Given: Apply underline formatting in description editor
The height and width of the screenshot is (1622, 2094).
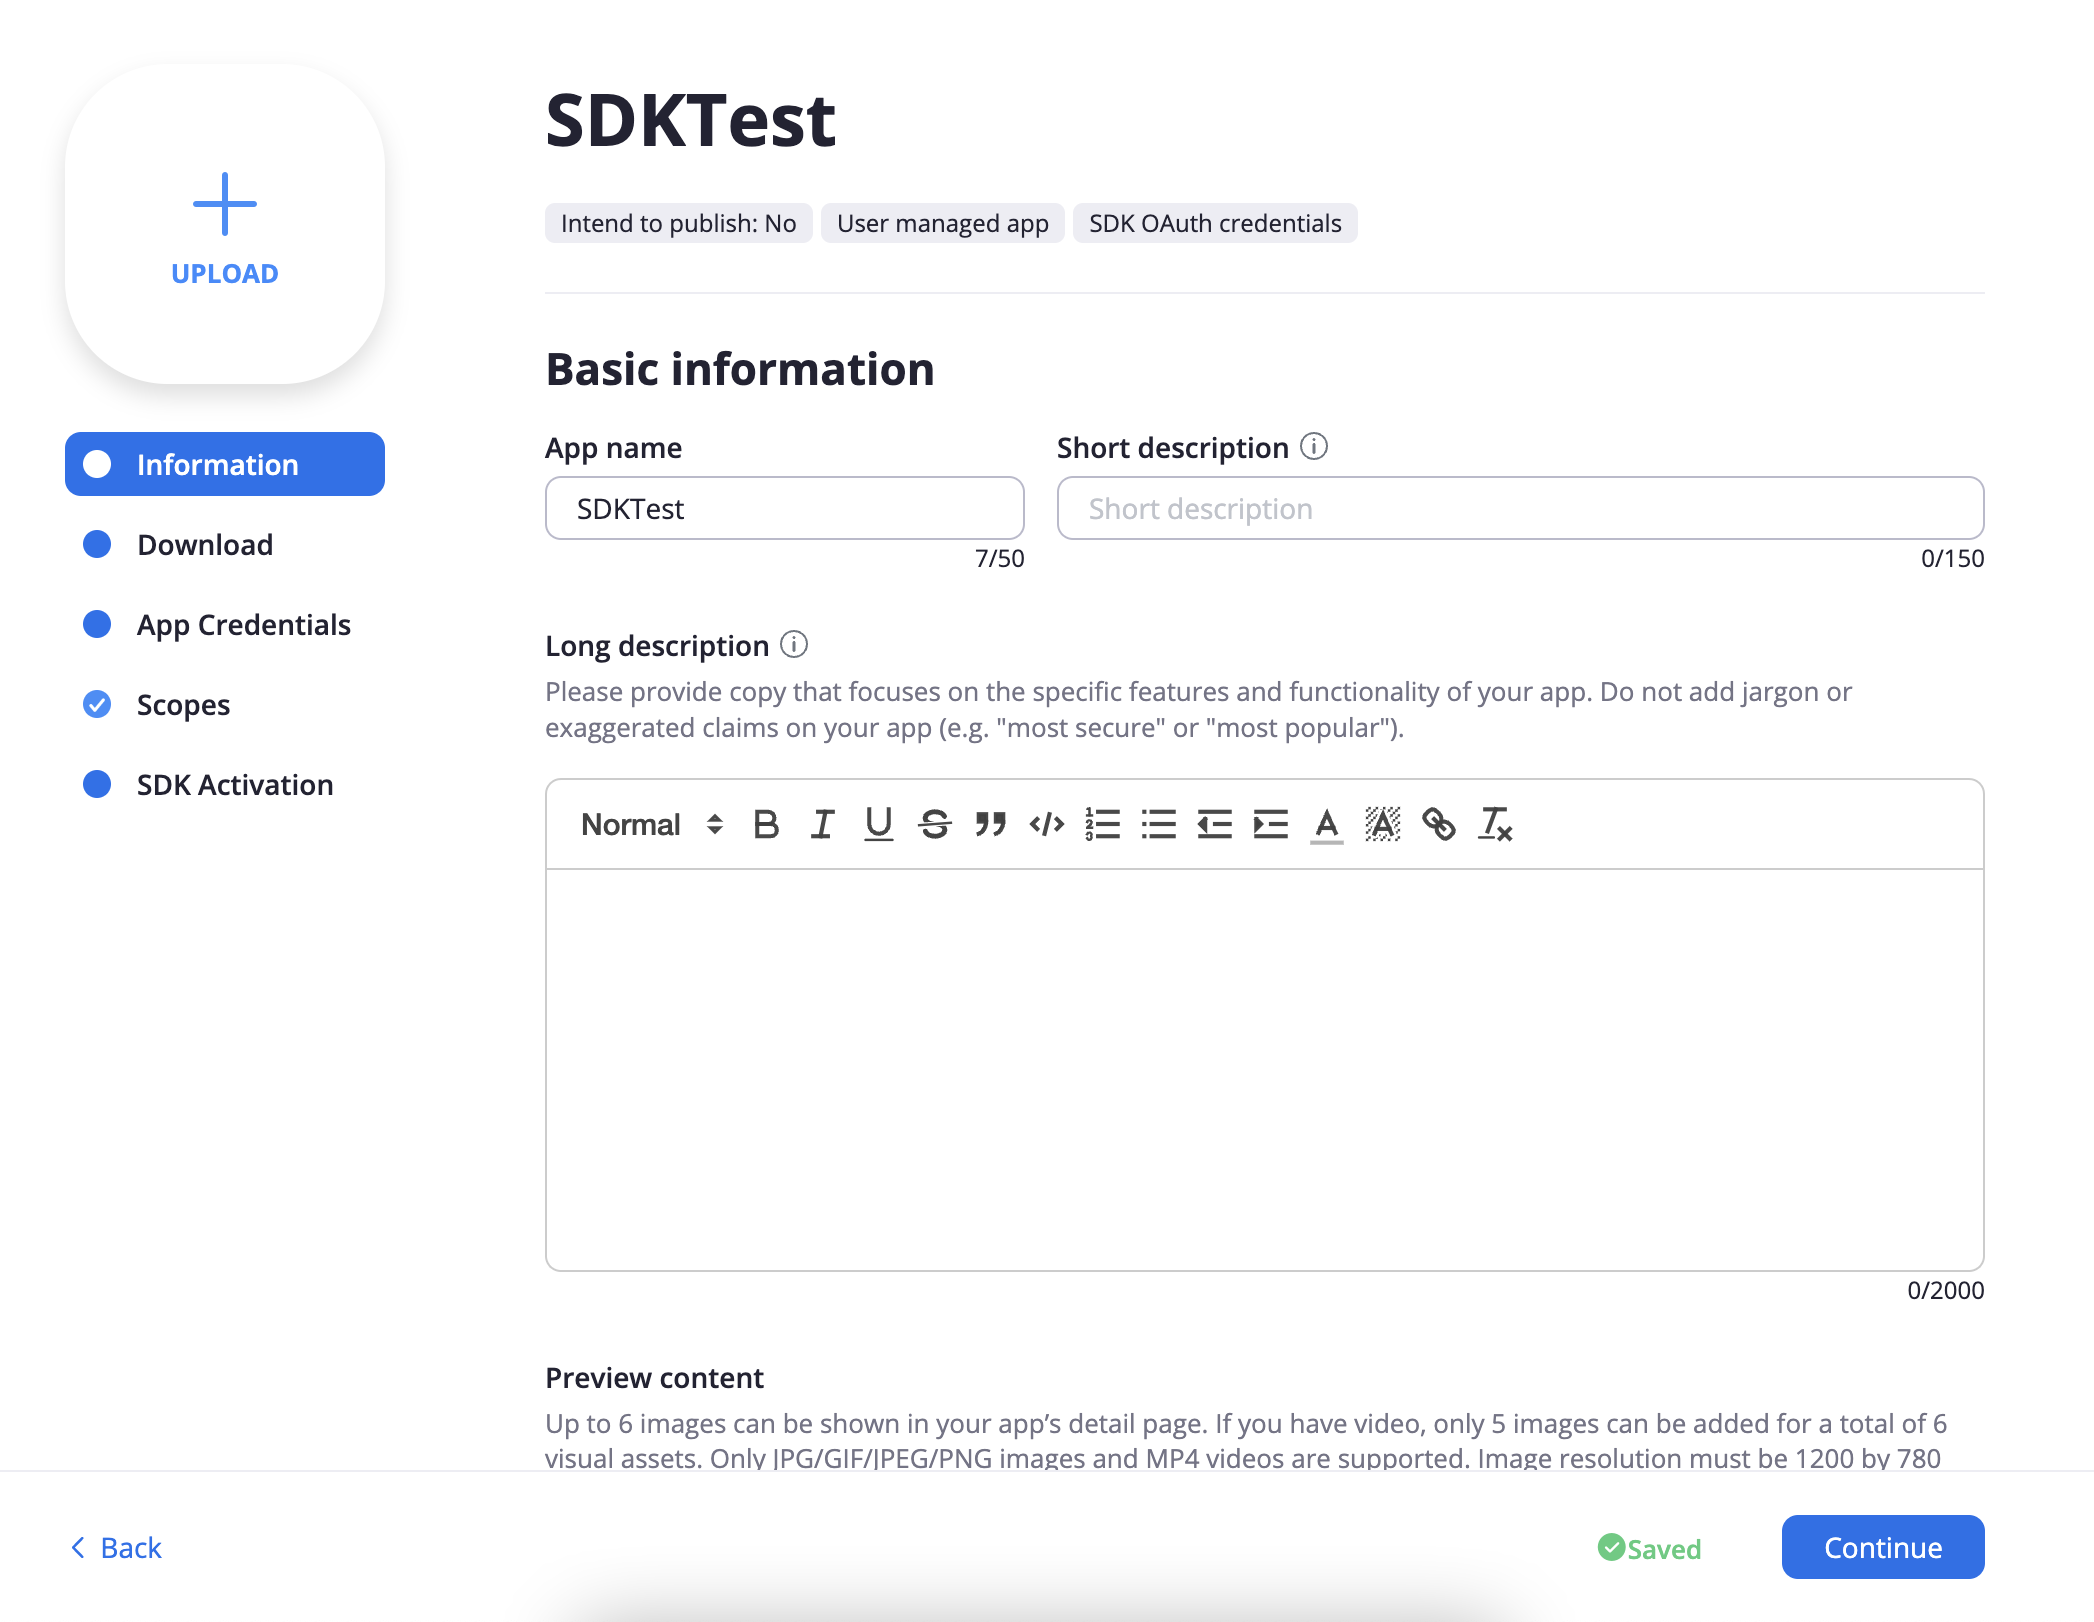Looking at the screenshot, I should point(878,824).
